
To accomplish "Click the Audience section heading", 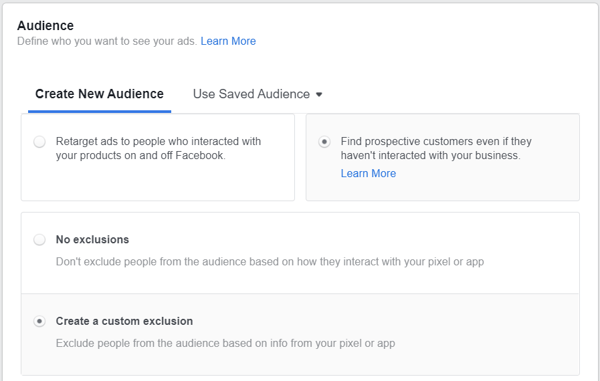I will point(45,26).
